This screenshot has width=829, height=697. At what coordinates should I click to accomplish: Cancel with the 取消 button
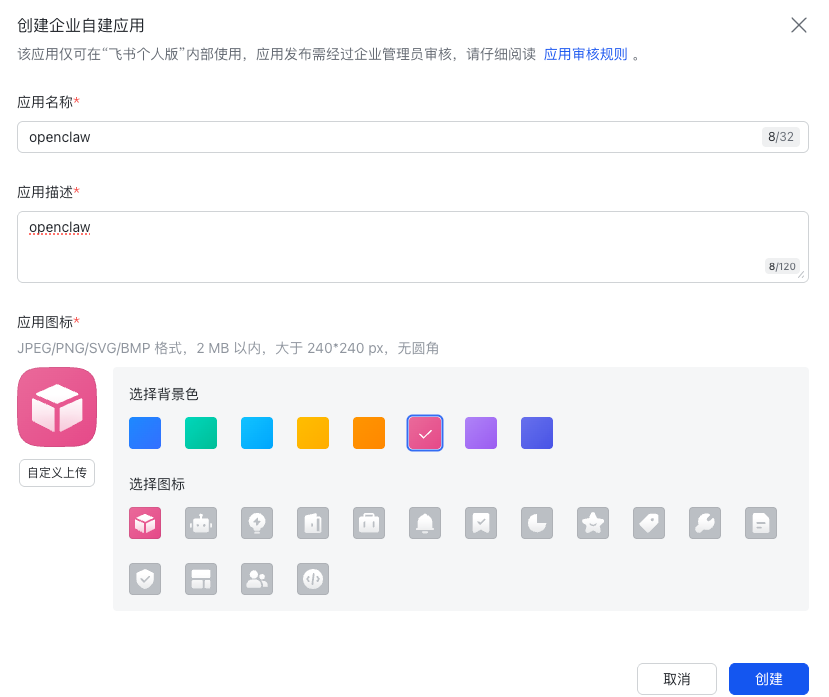tap(677, 679)
